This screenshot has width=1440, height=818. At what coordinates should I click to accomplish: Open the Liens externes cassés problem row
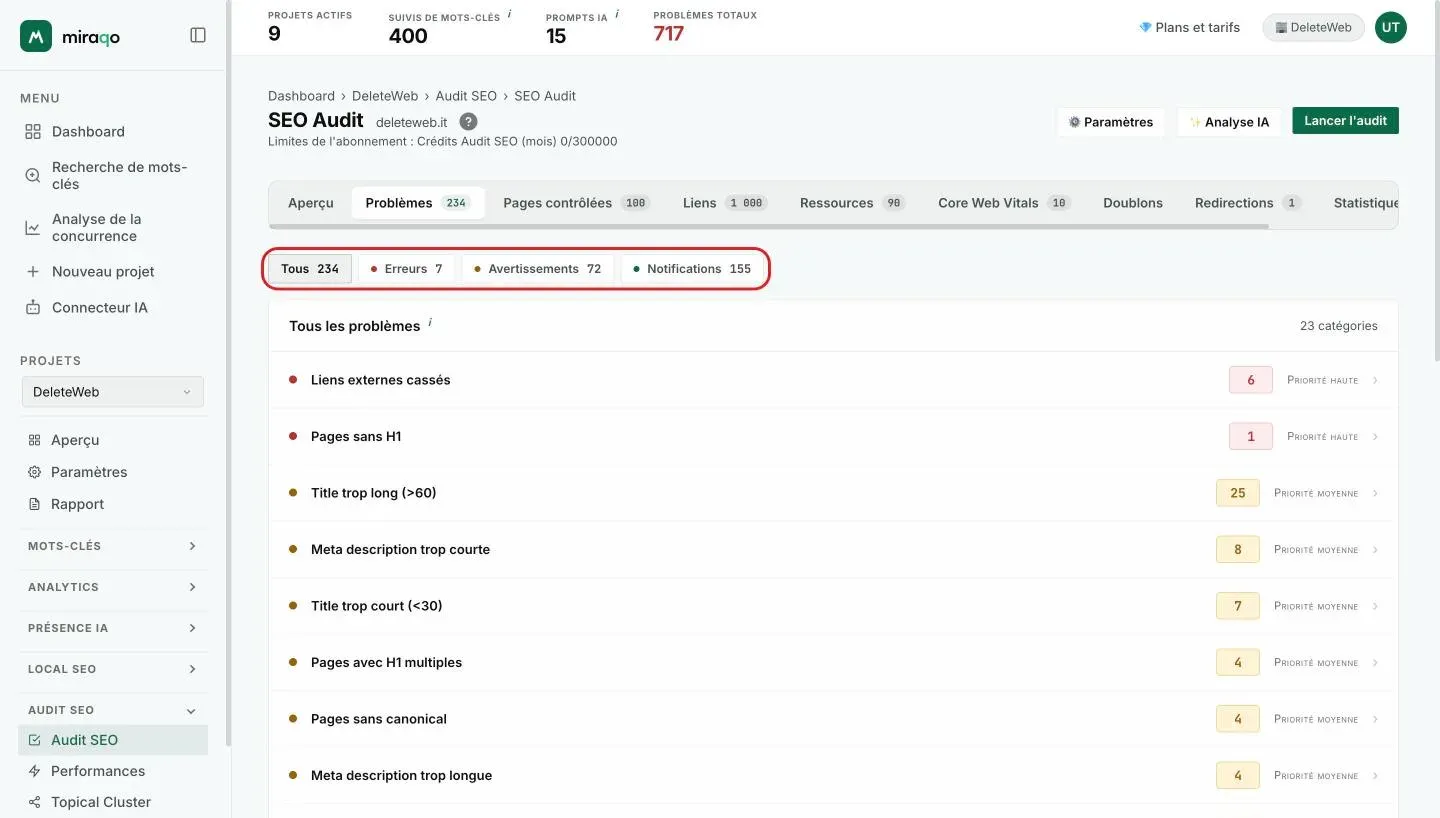coord(833,380)
